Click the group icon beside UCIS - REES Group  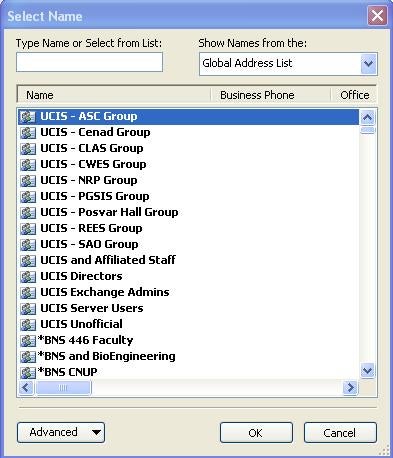pyautogui.click(x=28, y=229)
